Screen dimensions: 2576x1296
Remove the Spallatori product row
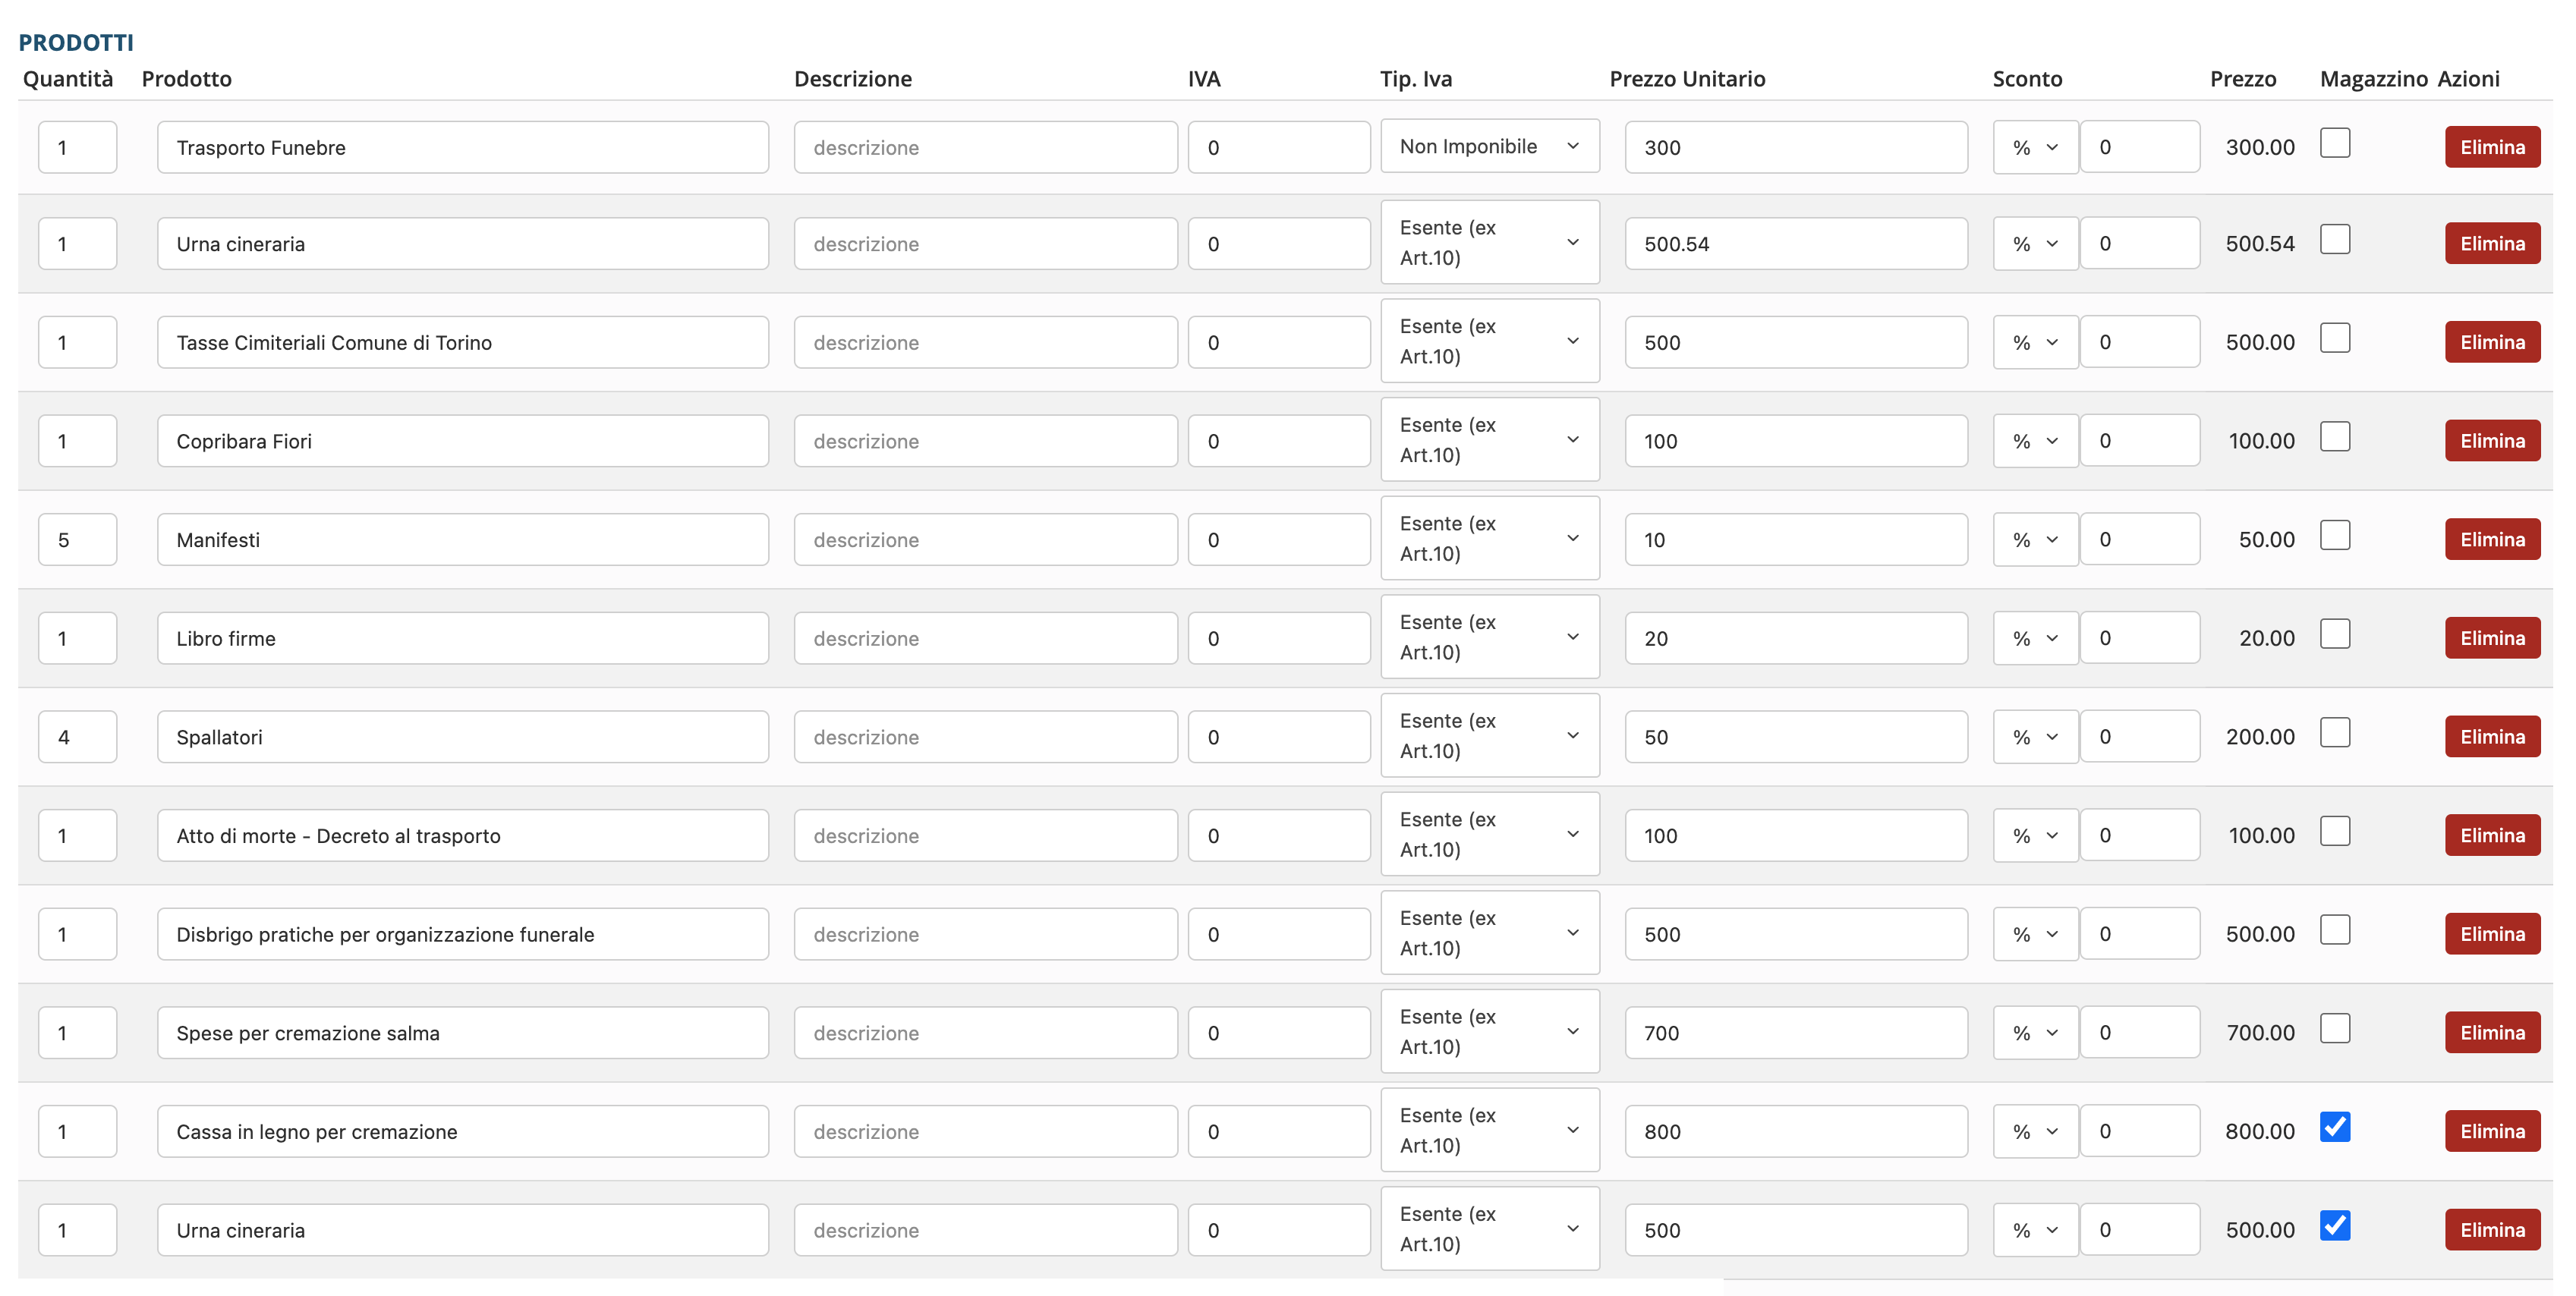coord(2491,736)
